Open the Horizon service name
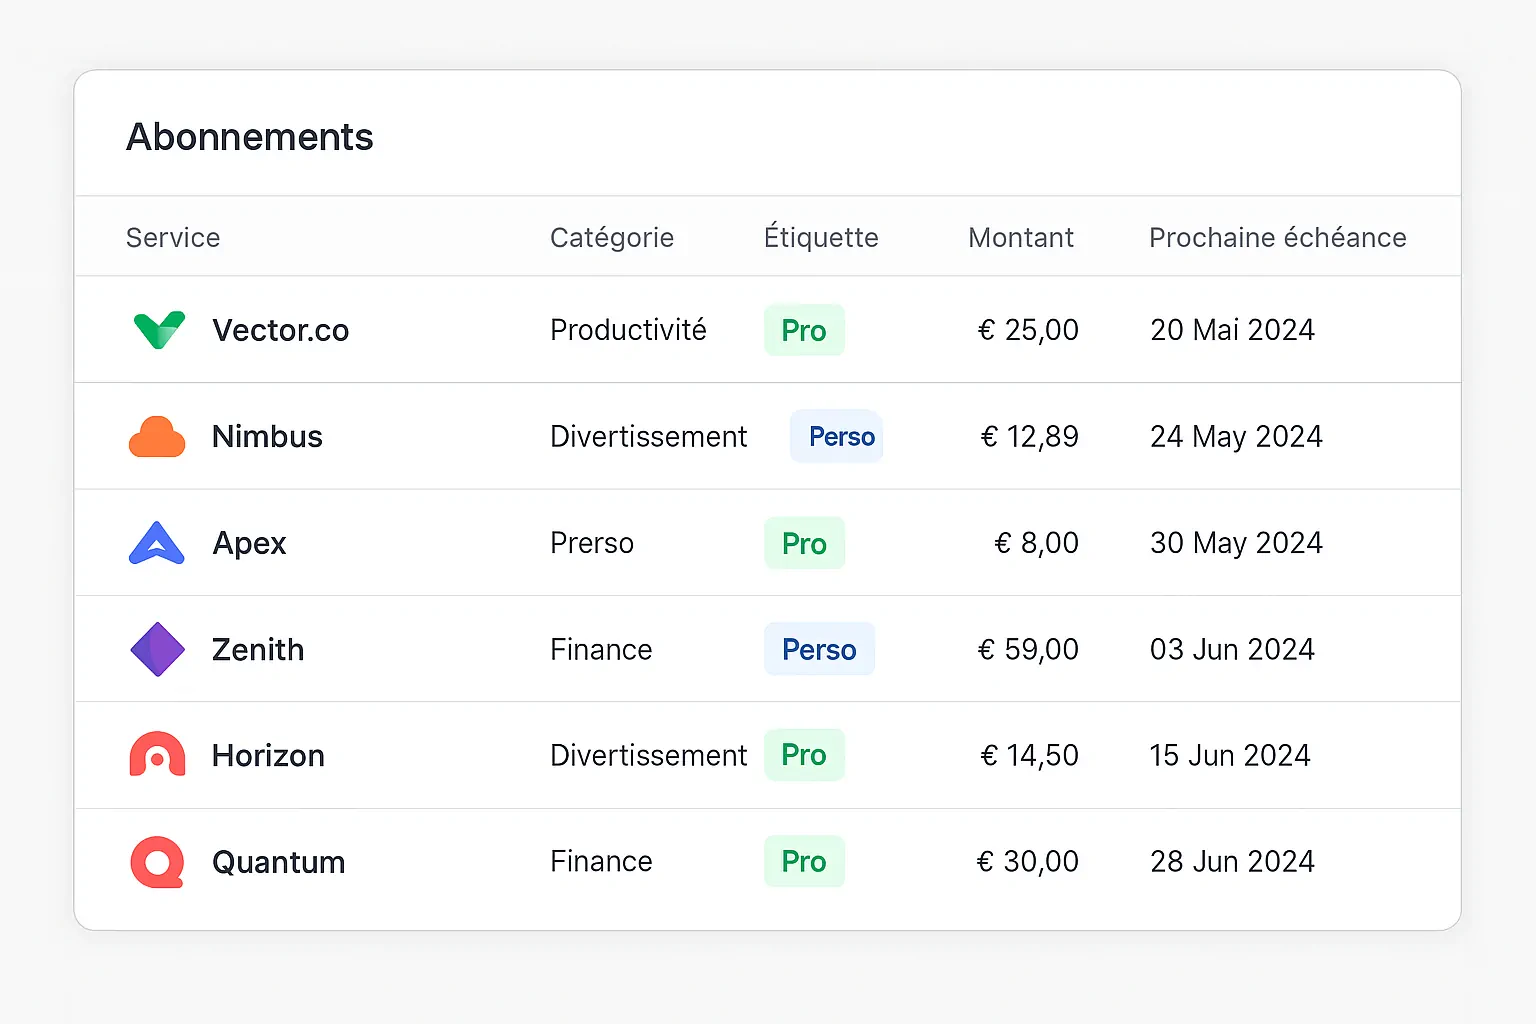This screenshot has height=1024, width=1536. coord(268,756)
